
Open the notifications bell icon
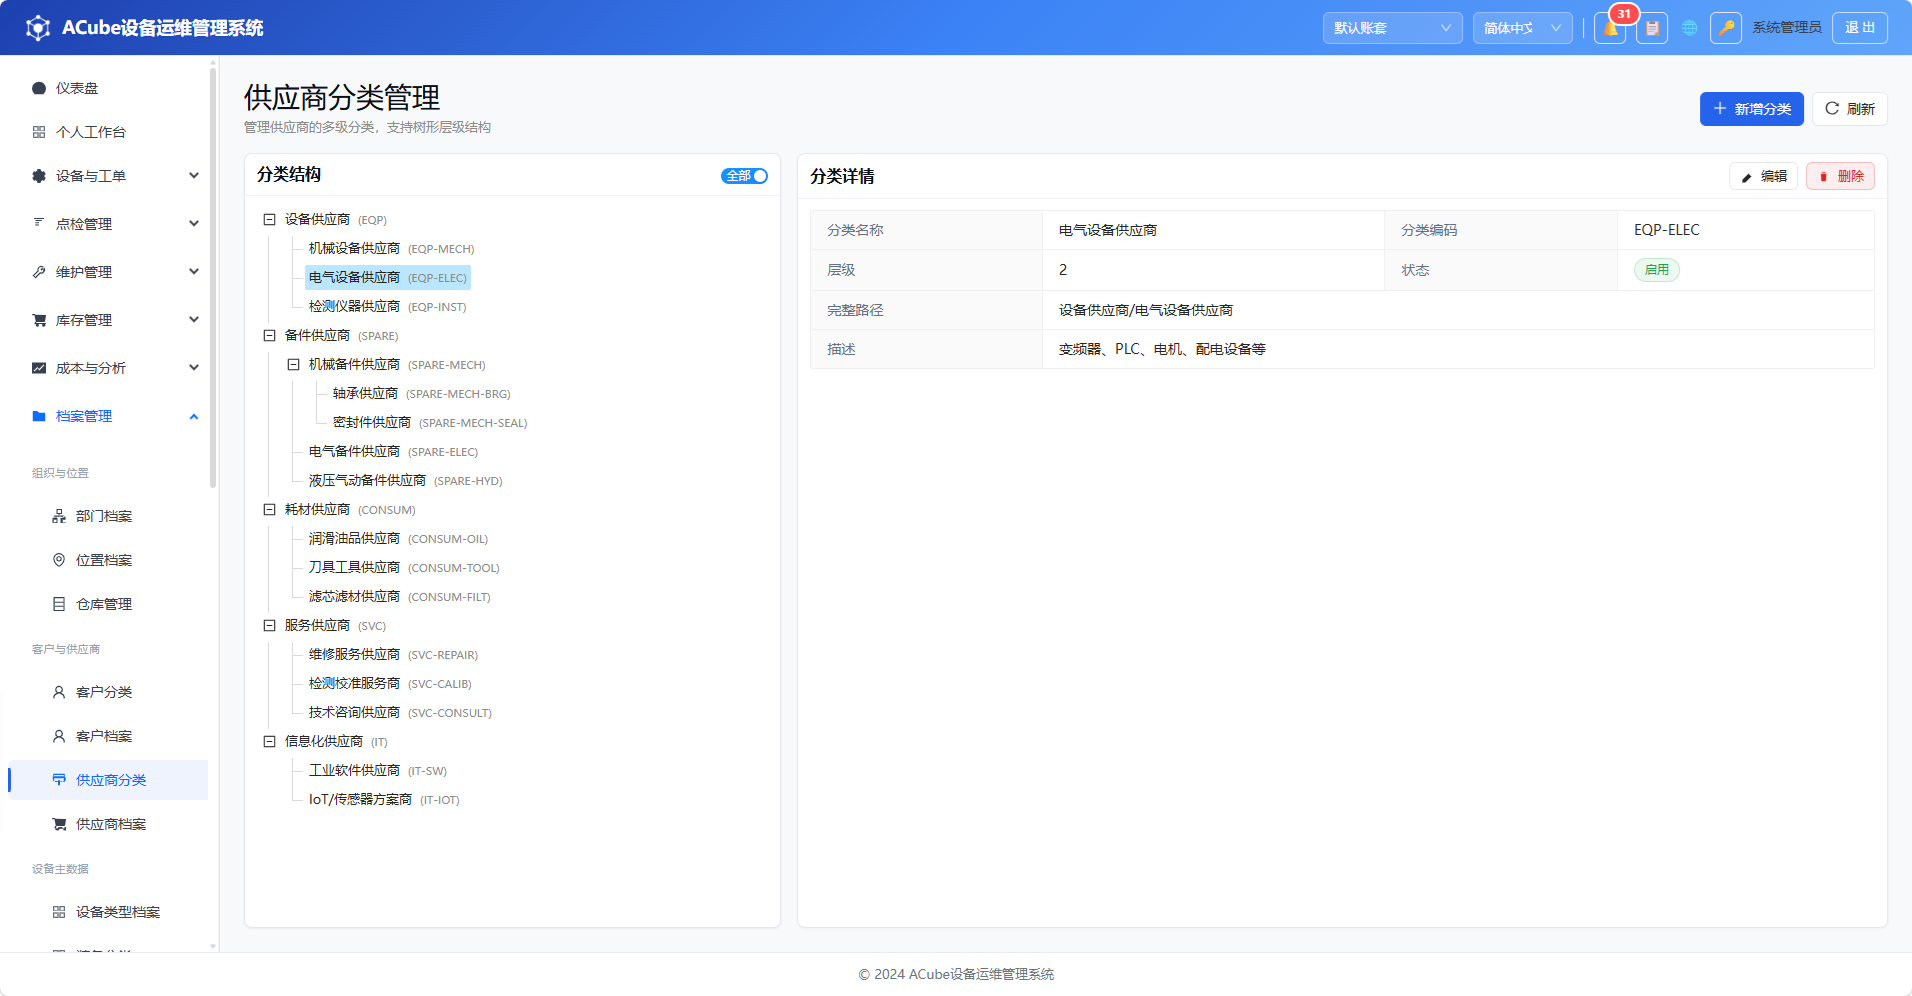coord(1610,28)
